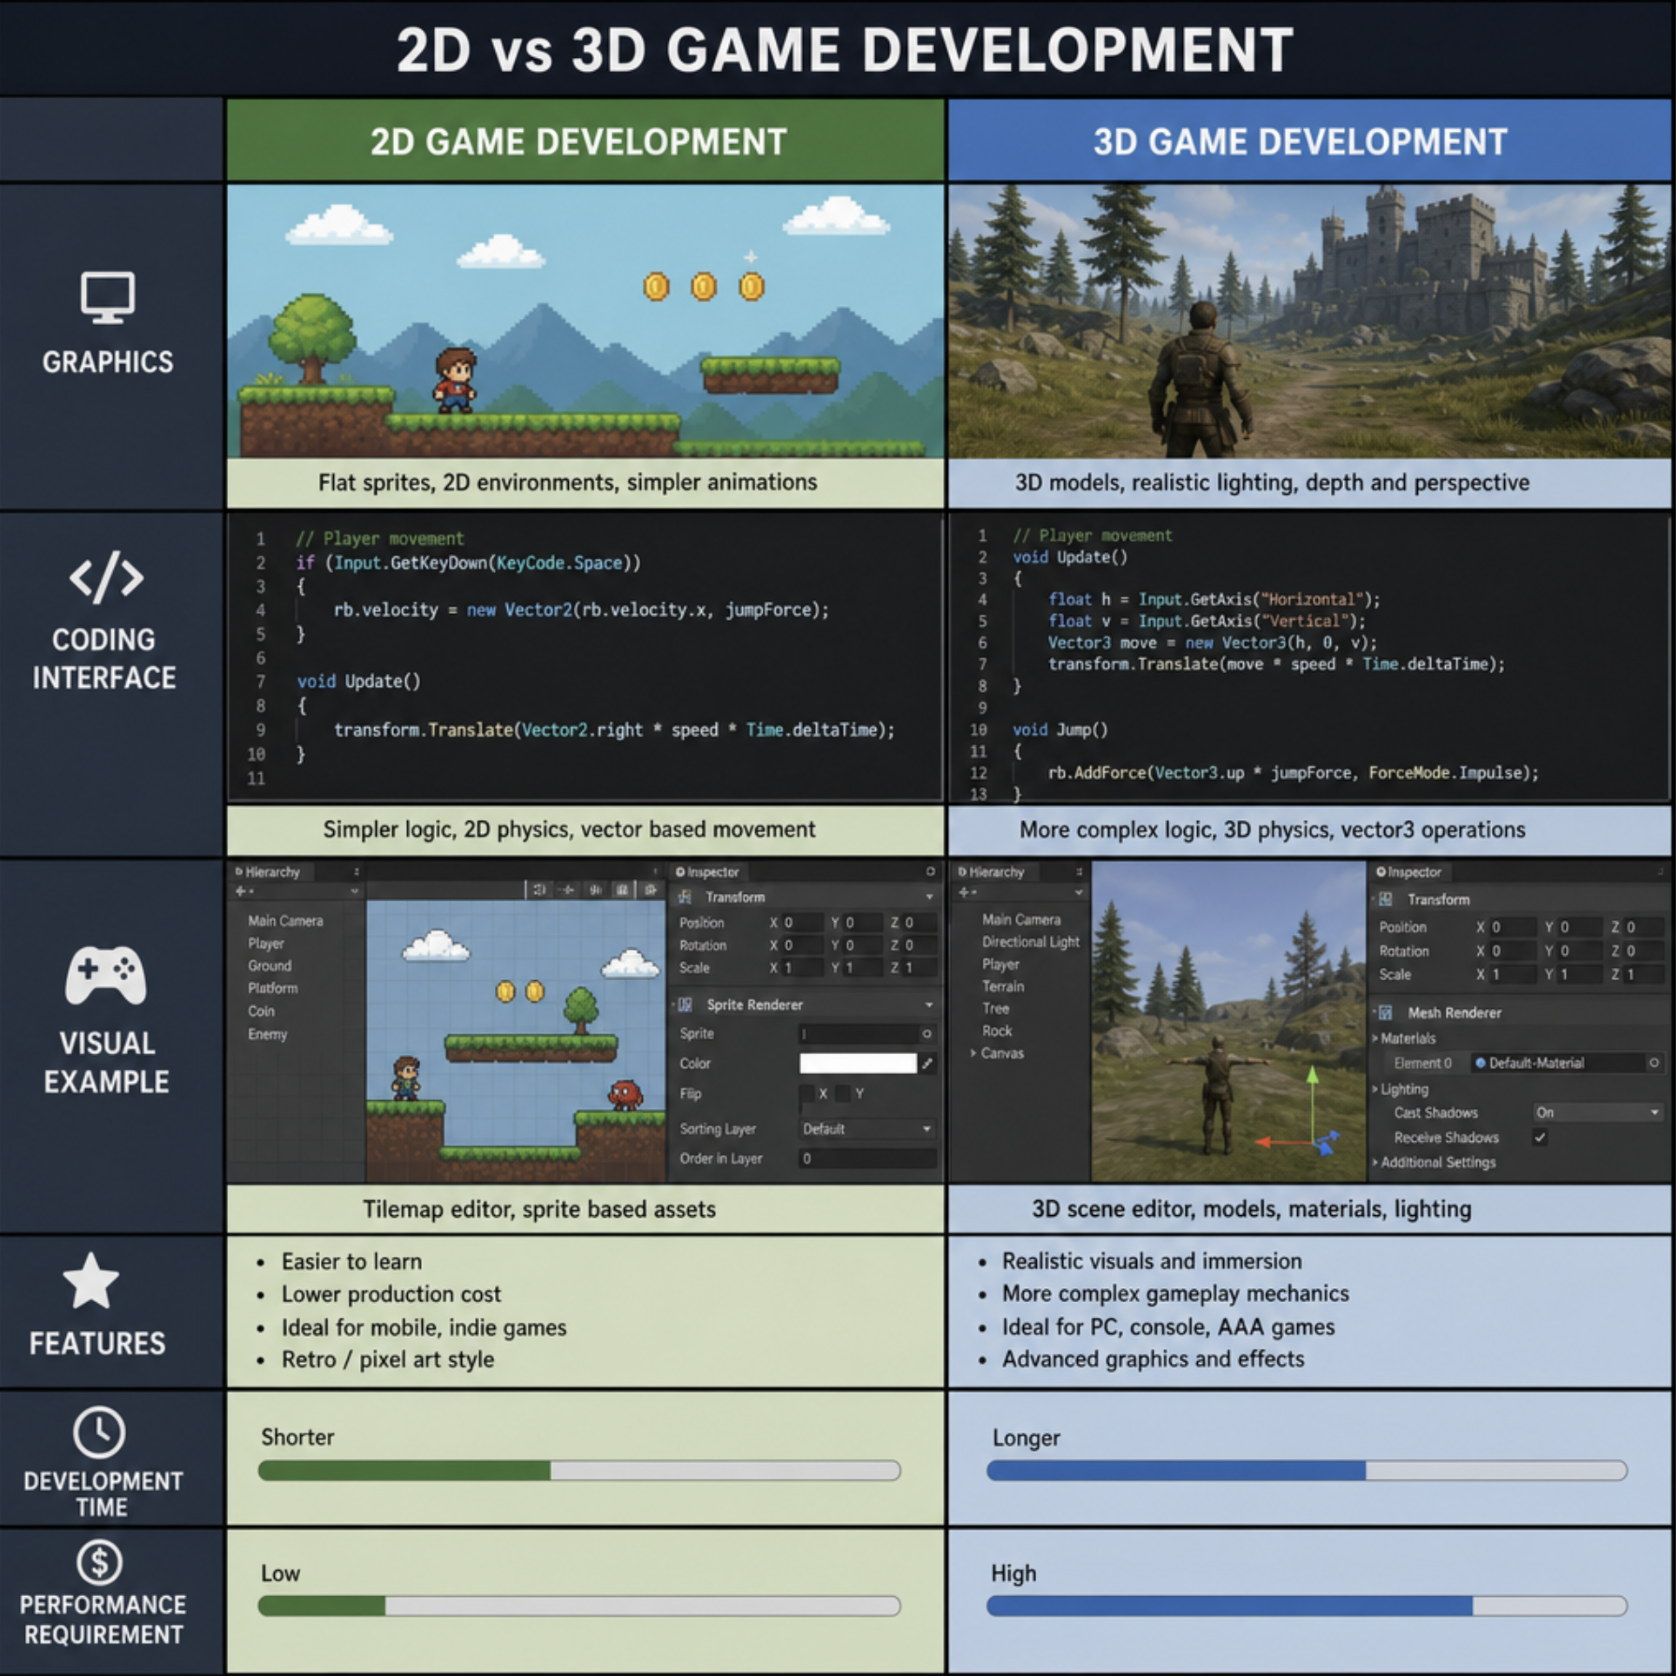Click the blue High performance bar
The width and height of the screenshot is (1676, 1676).
[x=1229, y=1605]
